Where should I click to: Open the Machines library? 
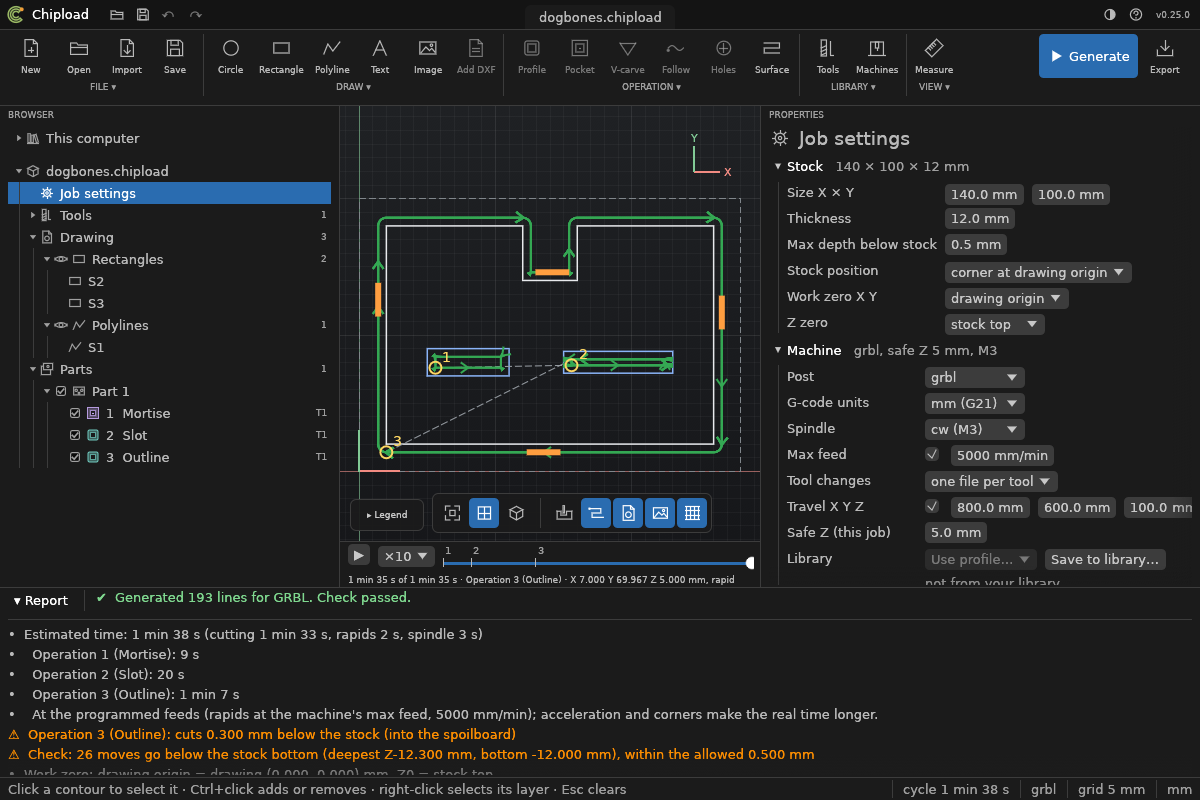tap(877, 56)
